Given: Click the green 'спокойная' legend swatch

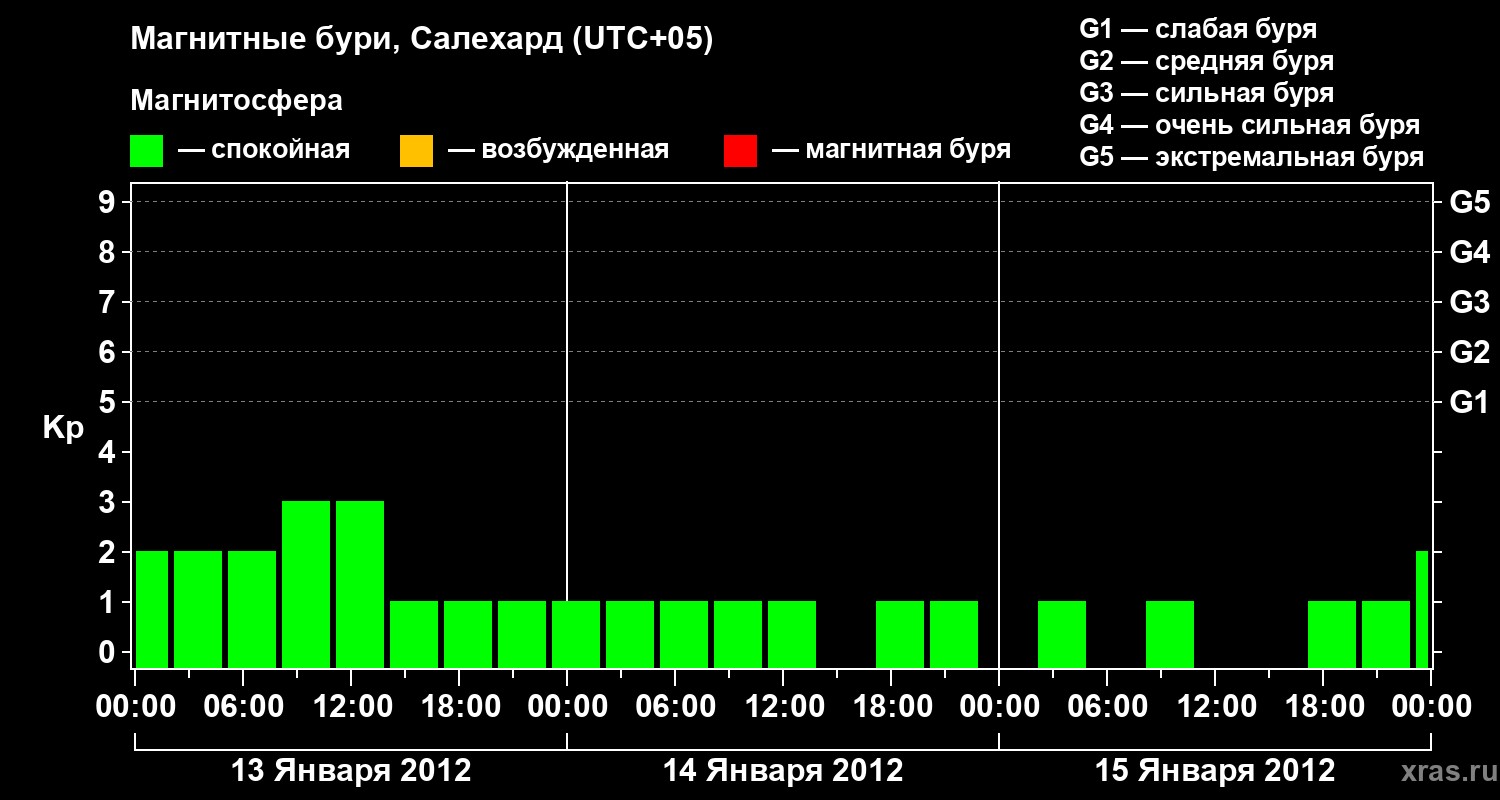Looking at the screenshot, I should [x=146, y=151].
